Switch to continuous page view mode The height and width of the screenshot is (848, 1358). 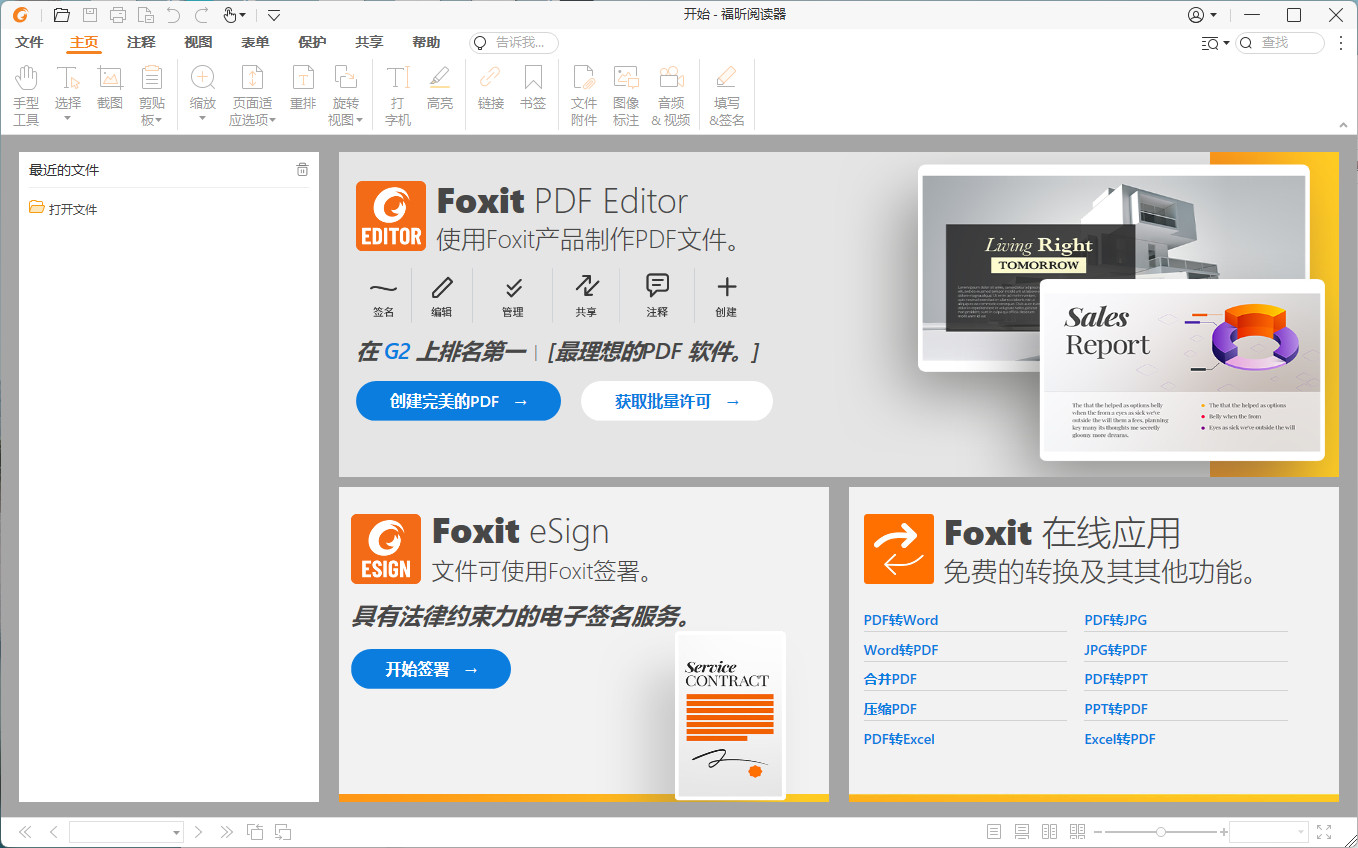[x=1022, y=832]
